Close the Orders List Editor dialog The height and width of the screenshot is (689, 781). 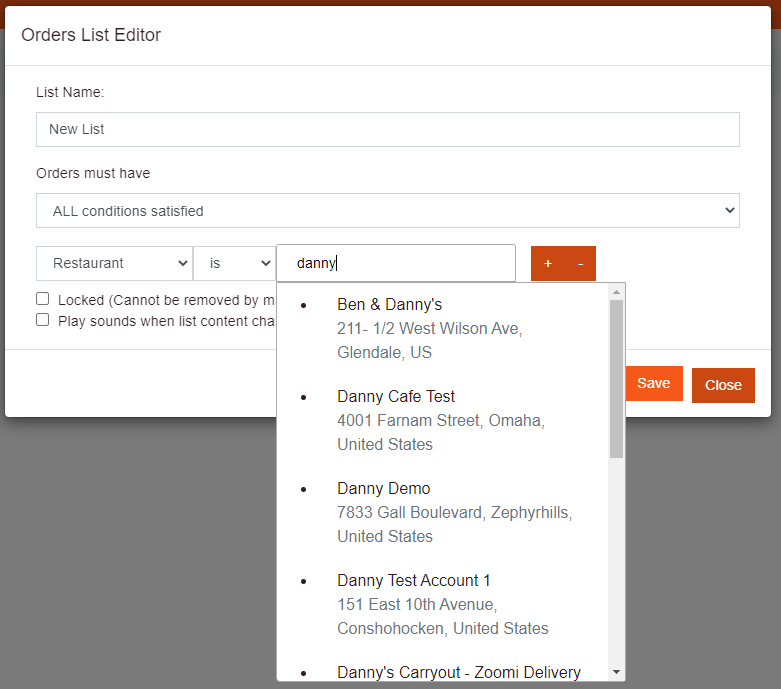(723, 385)
